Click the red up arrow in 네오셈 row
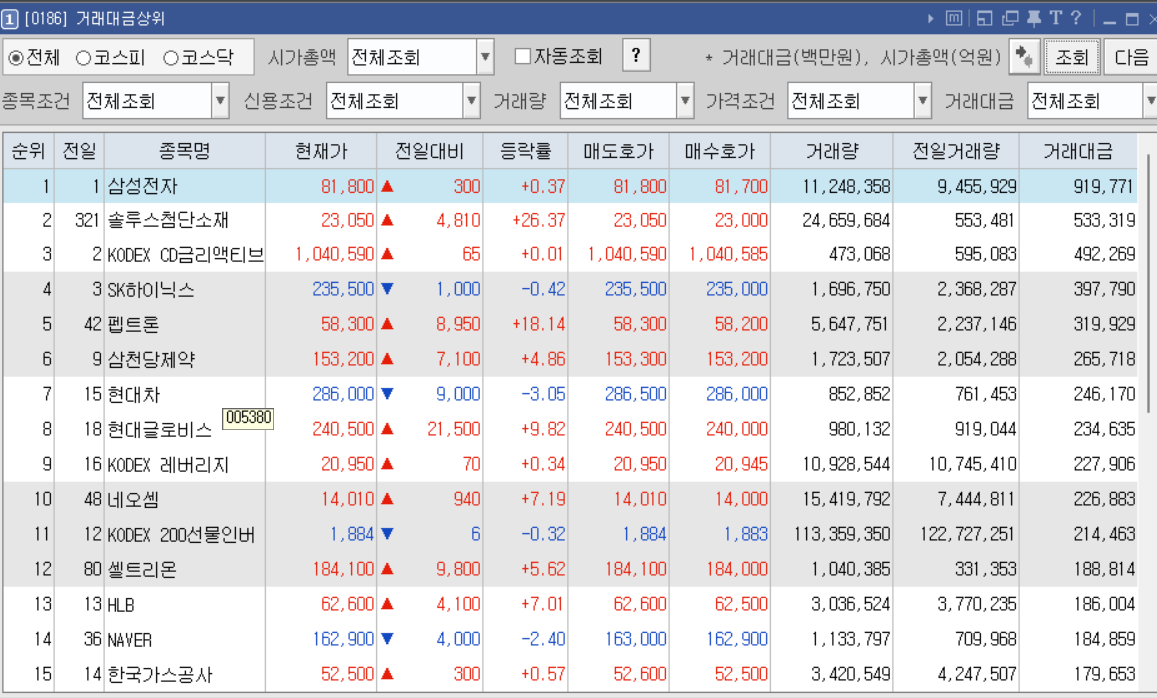This screenshot has height=698, width=1157. (387, 499)
